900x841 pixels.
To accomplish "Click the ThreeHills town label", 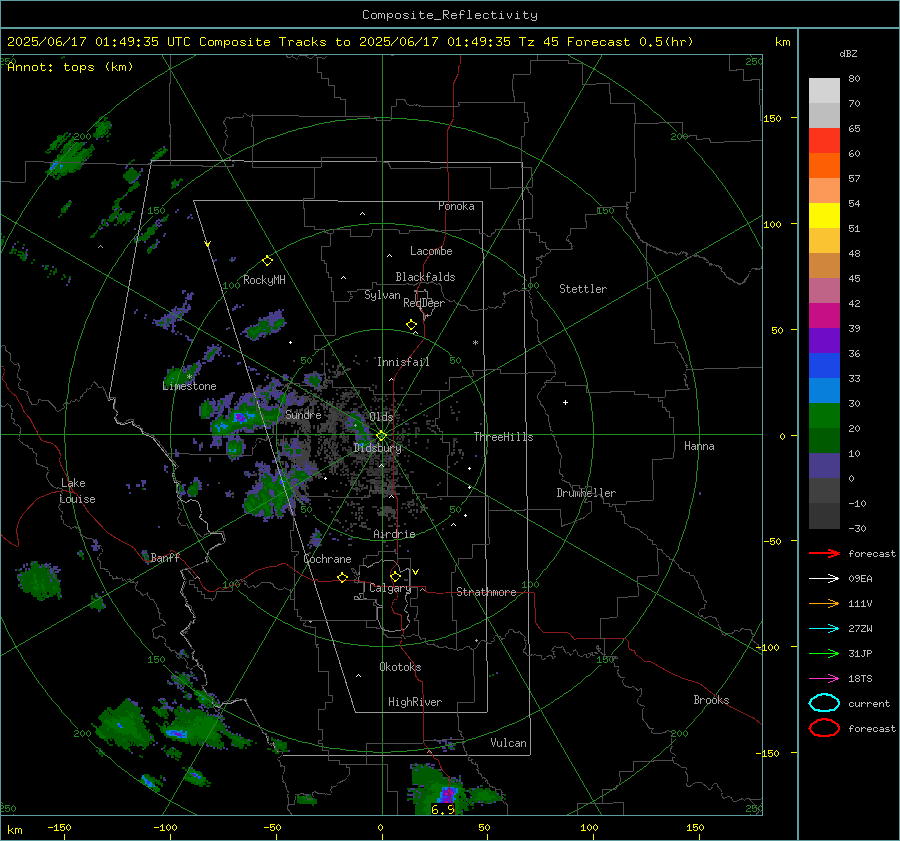I will pyautogui.click(x=503, y=437).
